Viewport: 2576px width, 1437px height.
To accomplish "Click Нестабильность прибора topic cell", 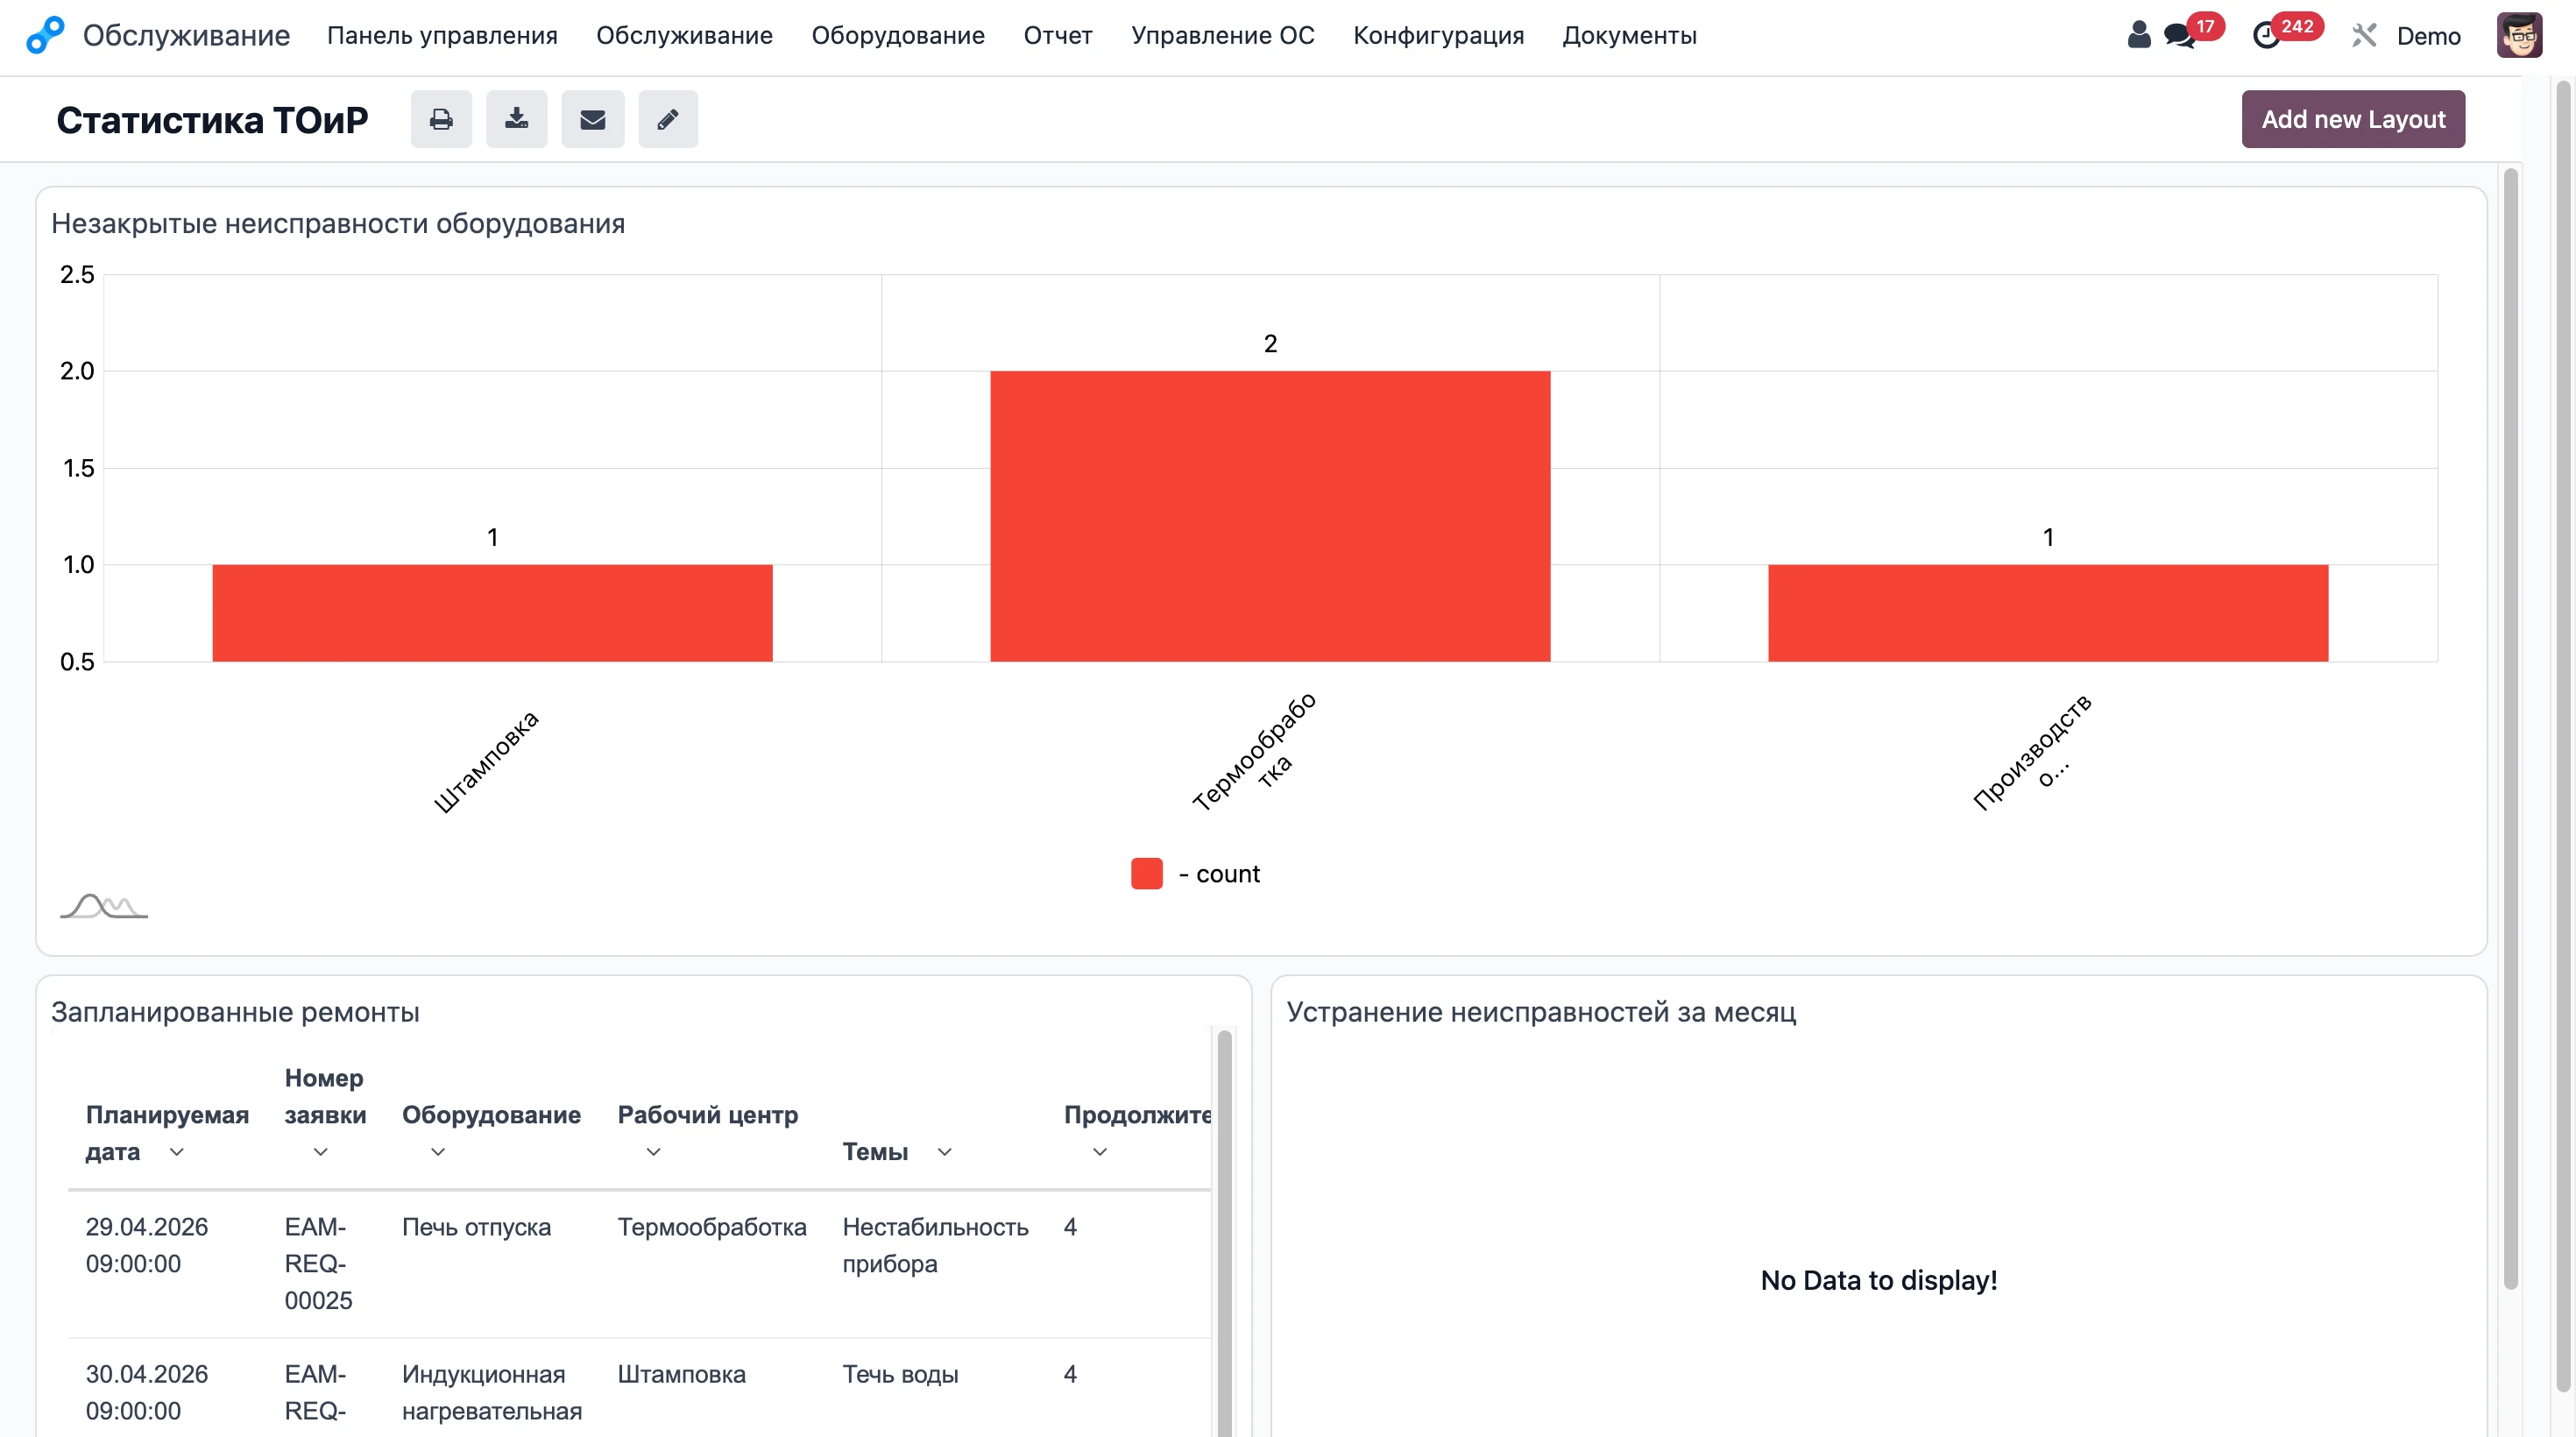I will tap(935, 1245).
